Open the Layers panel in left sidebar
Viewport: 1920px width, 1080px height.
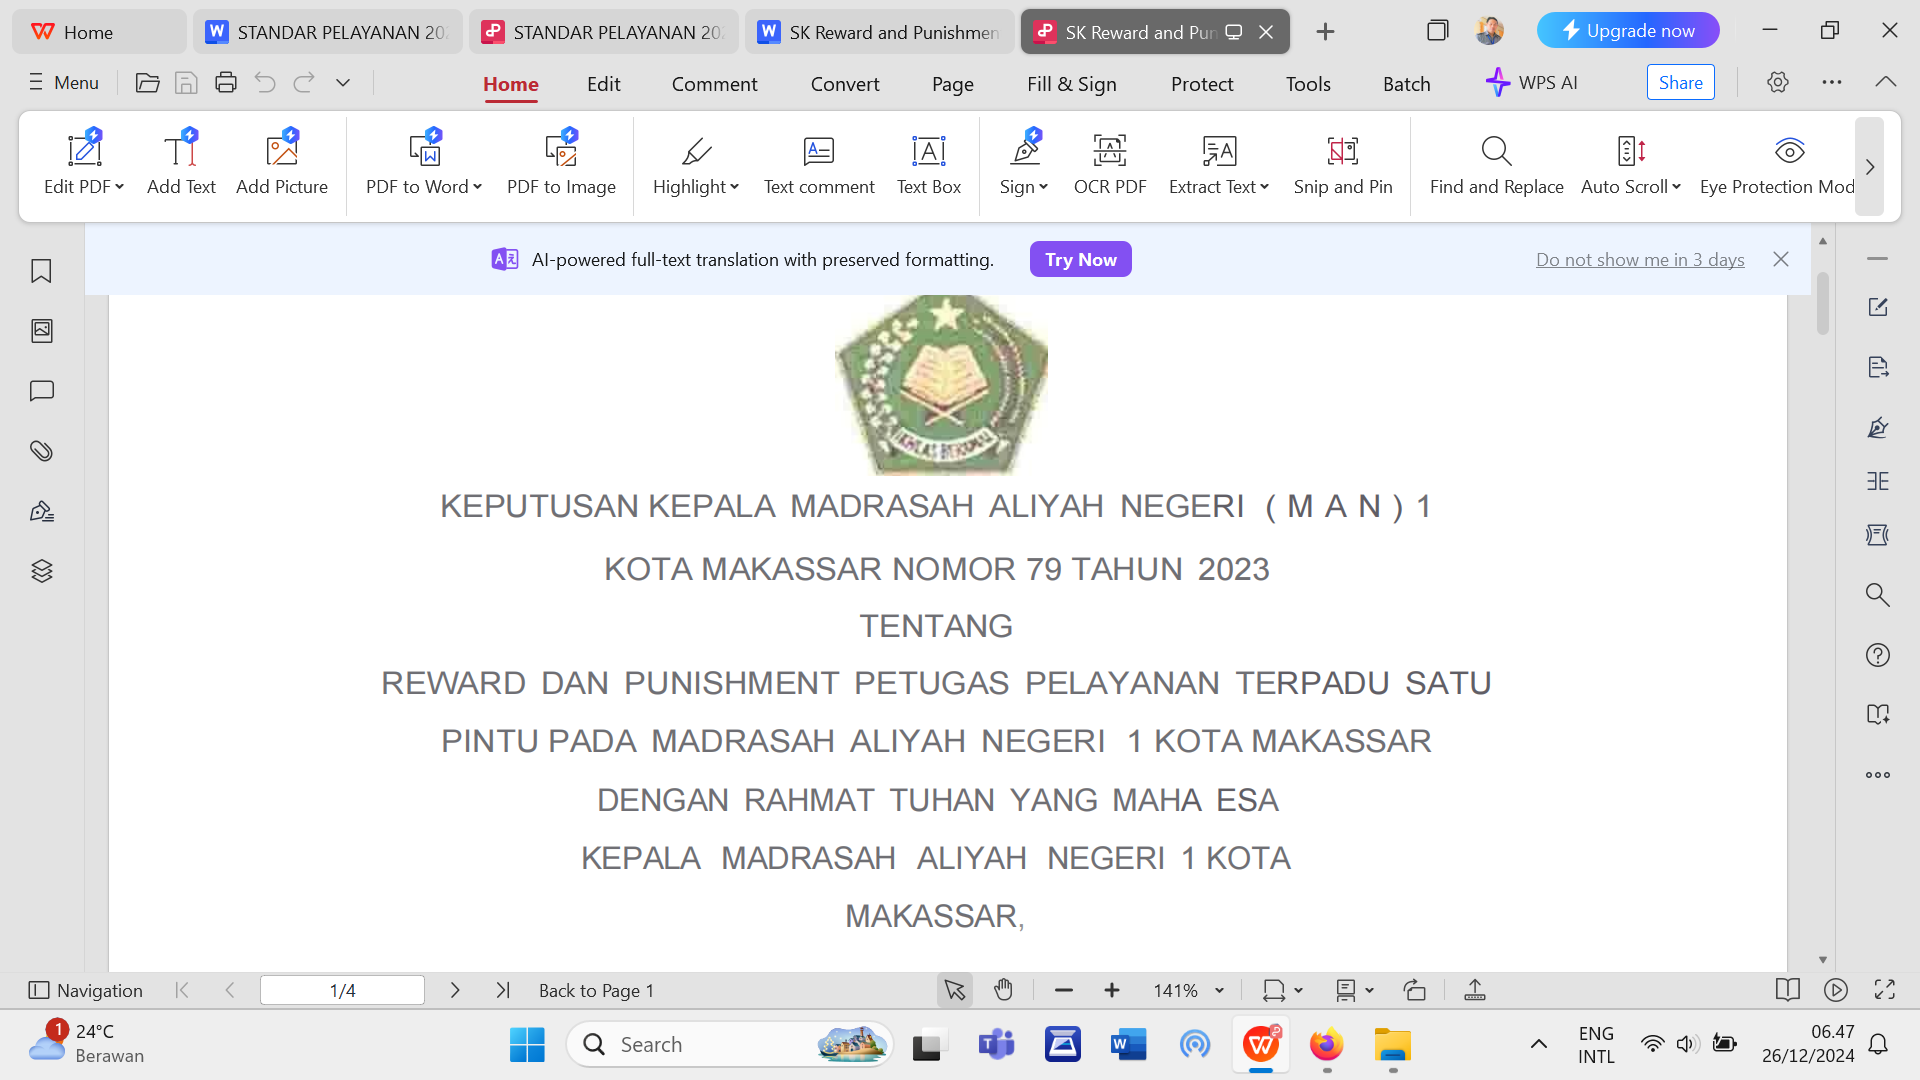click(x=41, y=571)
